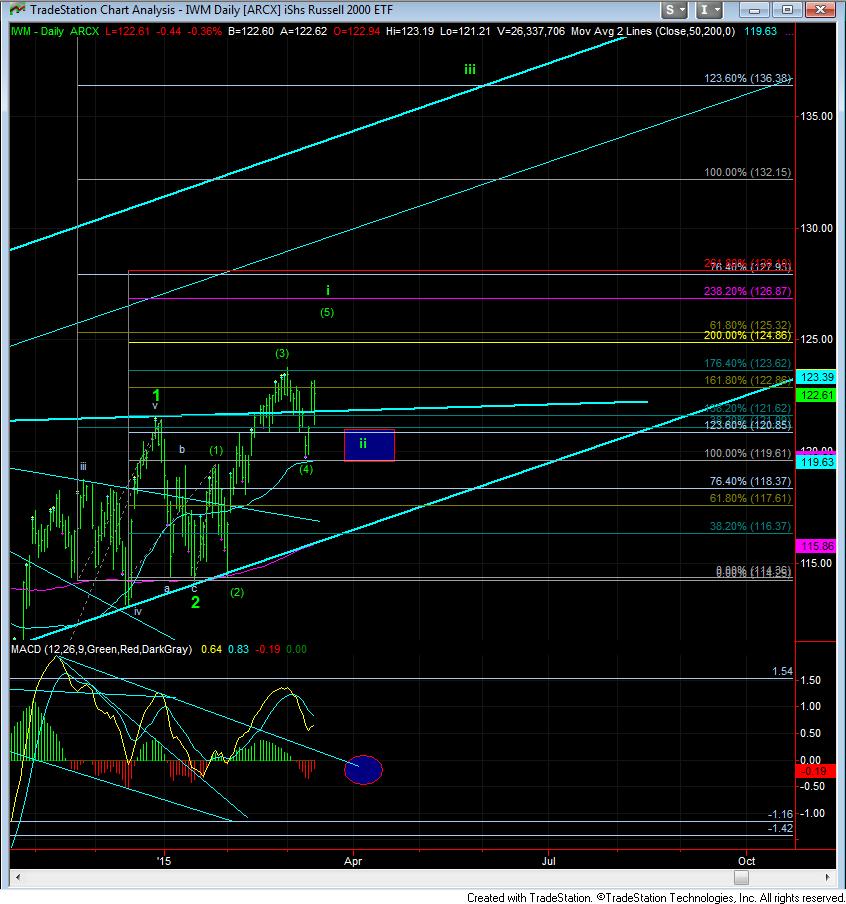Open the I interval link dropdown

tap(710, 10)
